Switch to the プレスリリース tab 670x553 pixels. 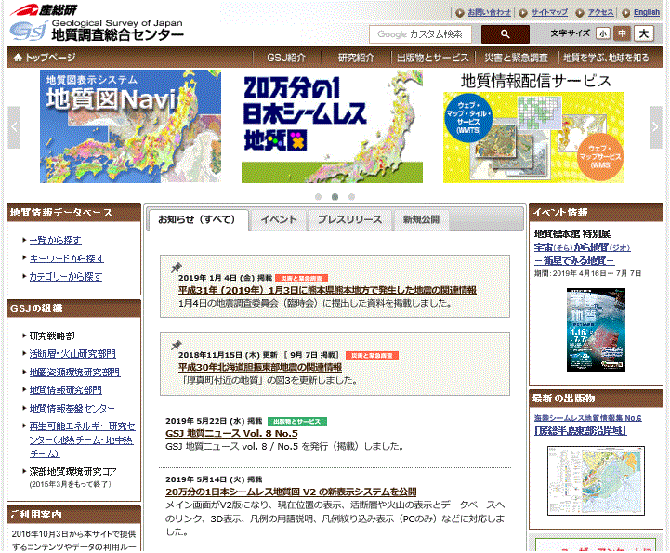(350, 220)
